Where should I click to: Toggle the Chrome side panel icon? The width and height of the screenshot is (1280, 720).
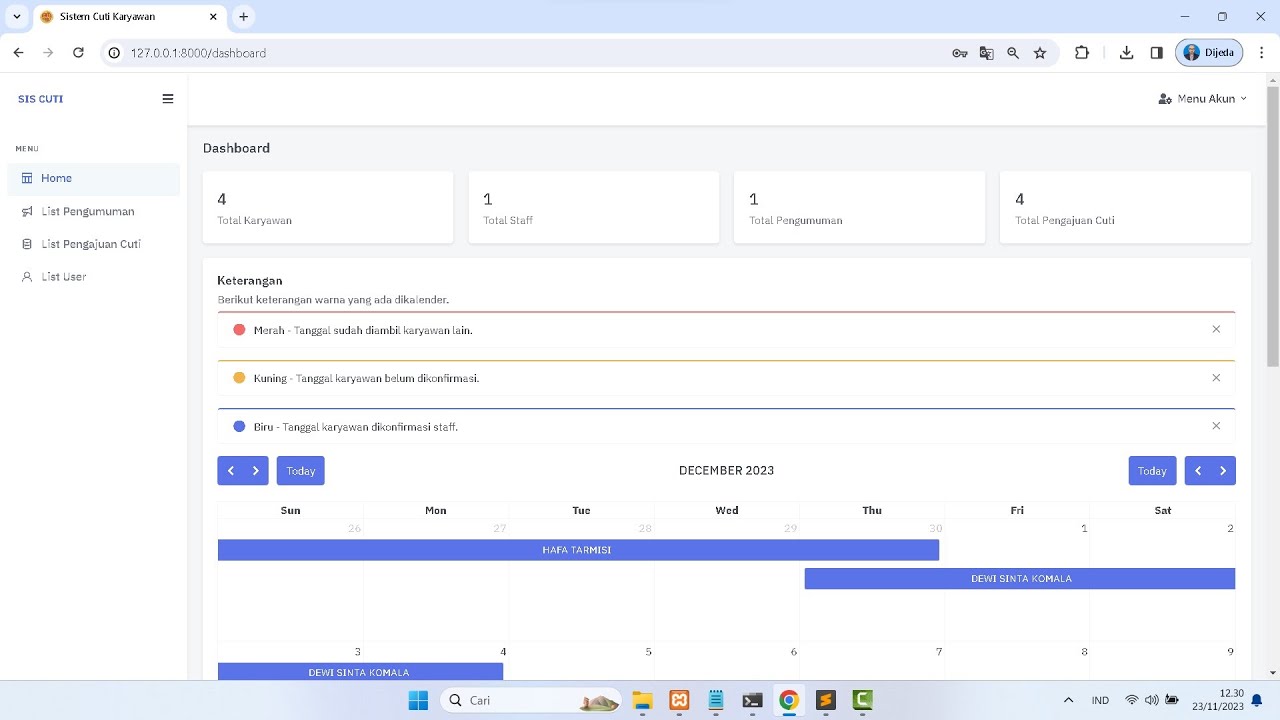tap(1156, 53)
